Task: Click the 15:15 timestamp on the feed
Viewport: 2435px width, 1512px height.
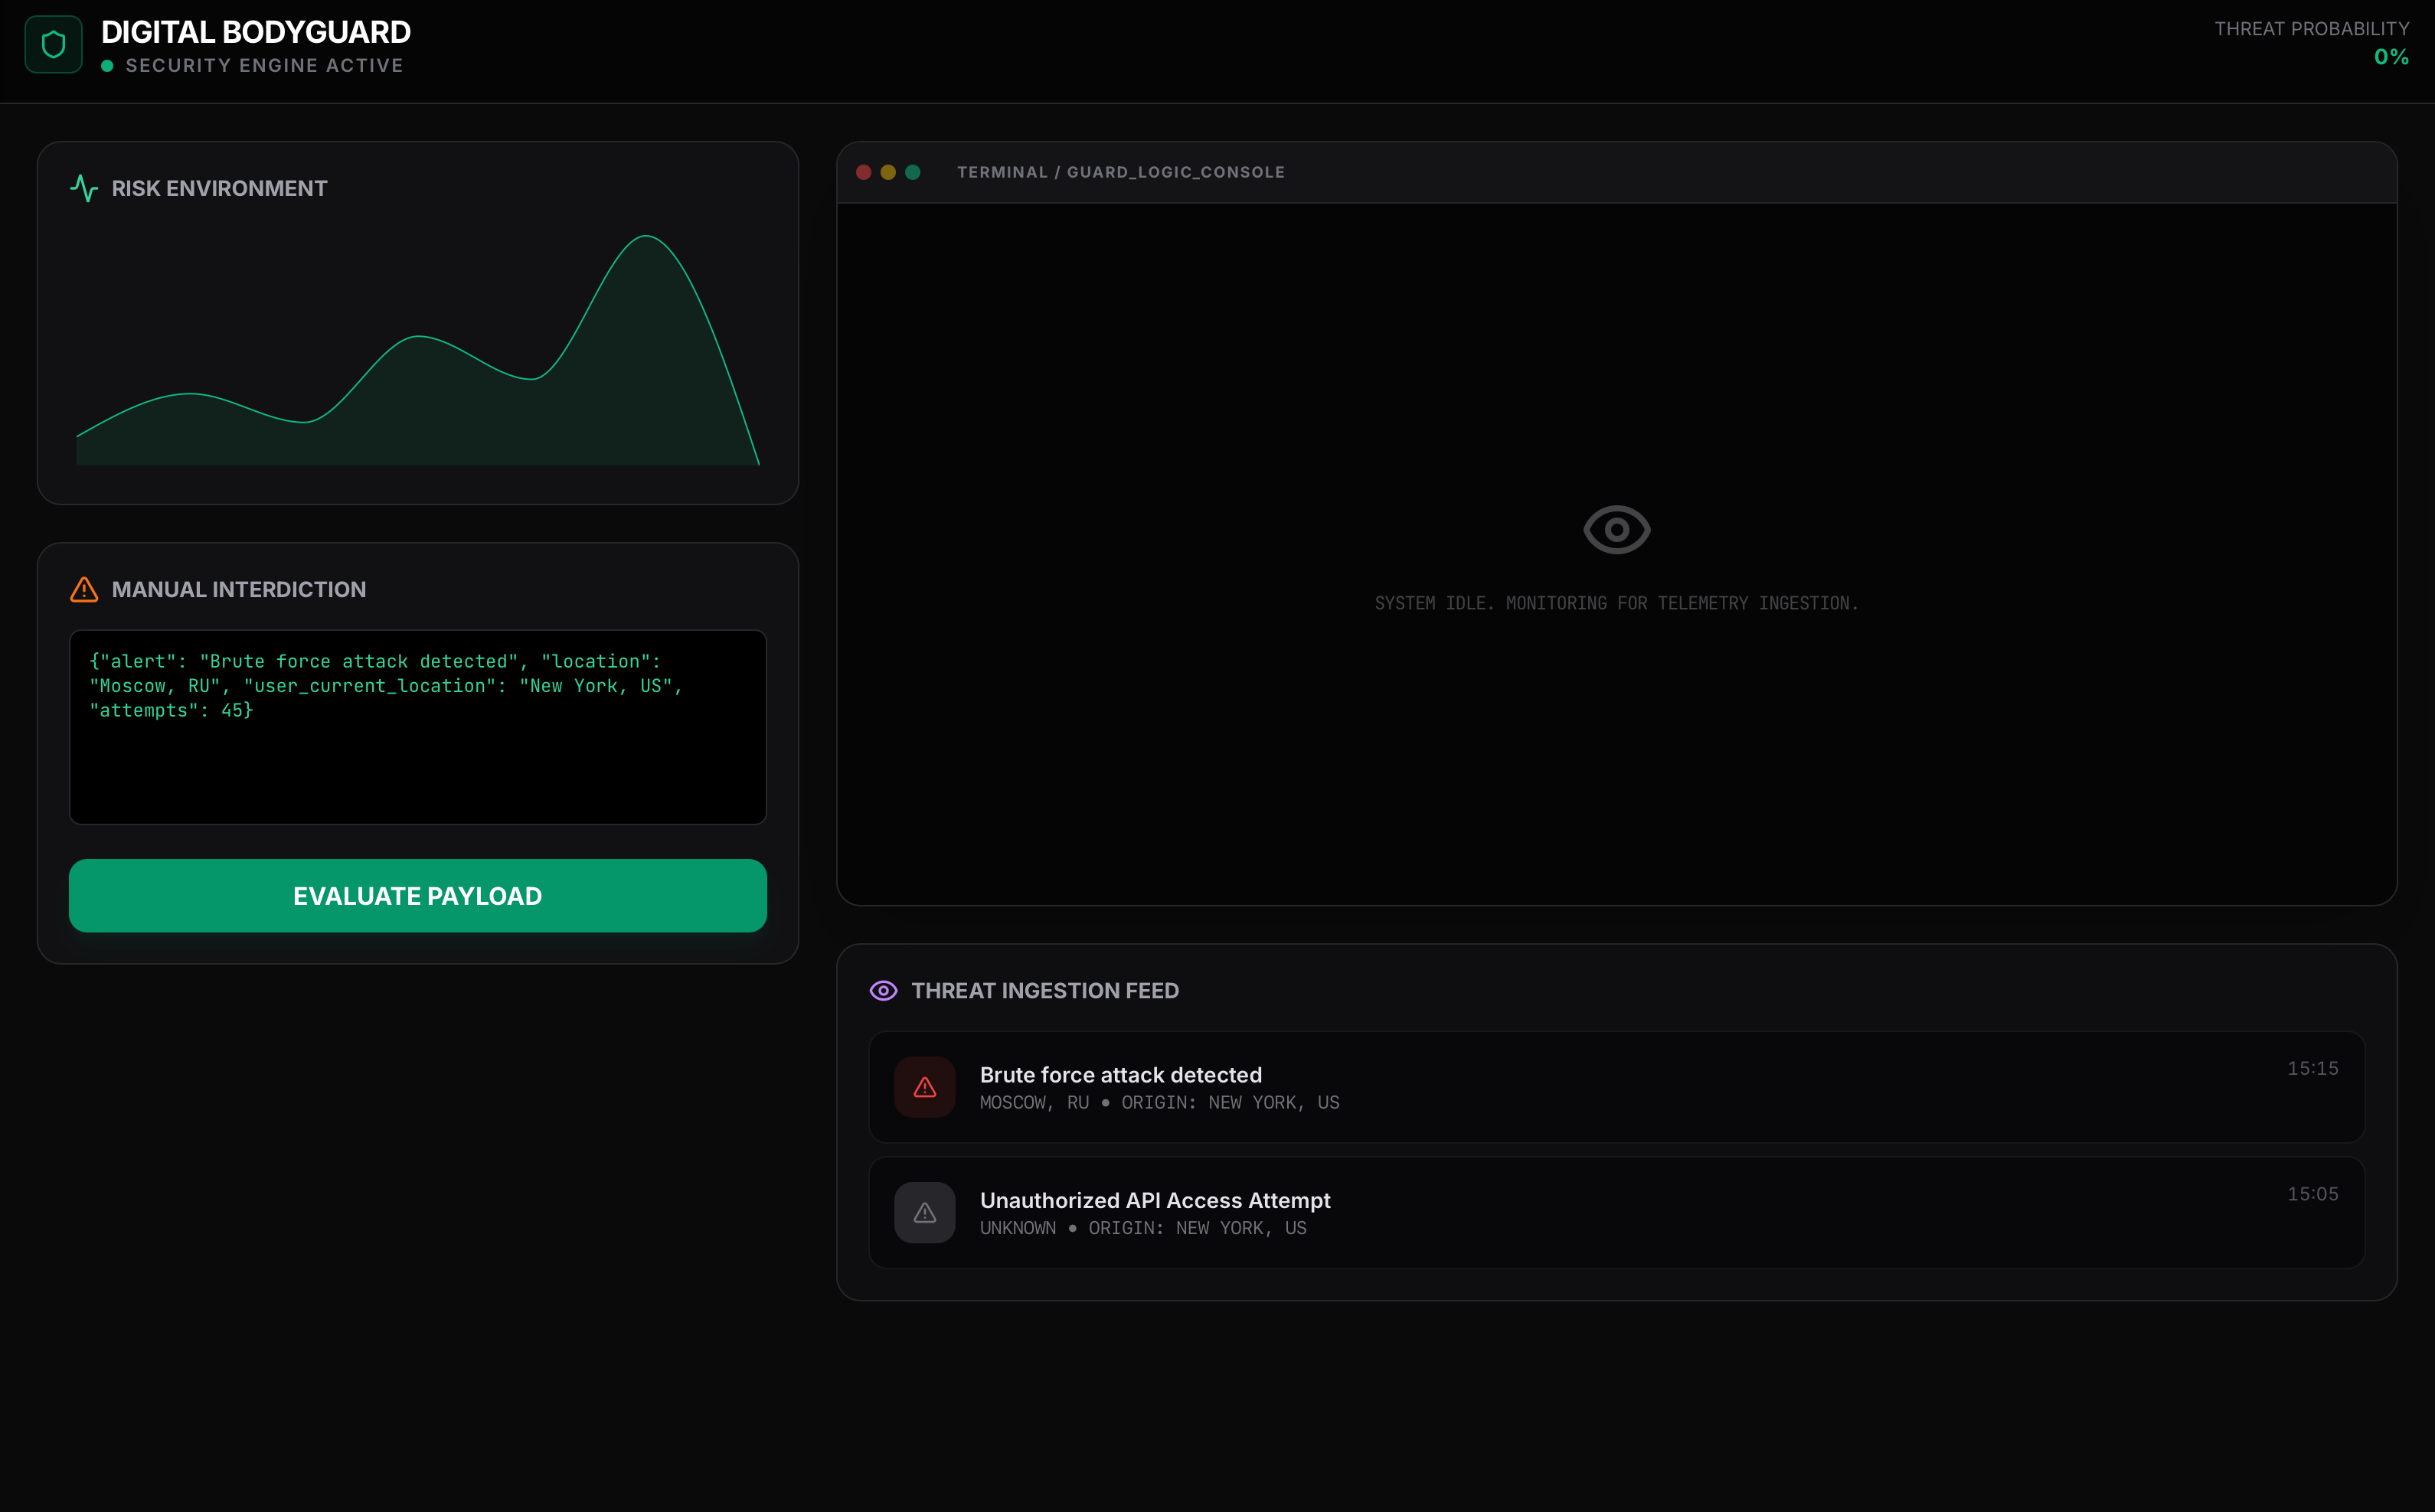Action: (x=2312, y=1068)
